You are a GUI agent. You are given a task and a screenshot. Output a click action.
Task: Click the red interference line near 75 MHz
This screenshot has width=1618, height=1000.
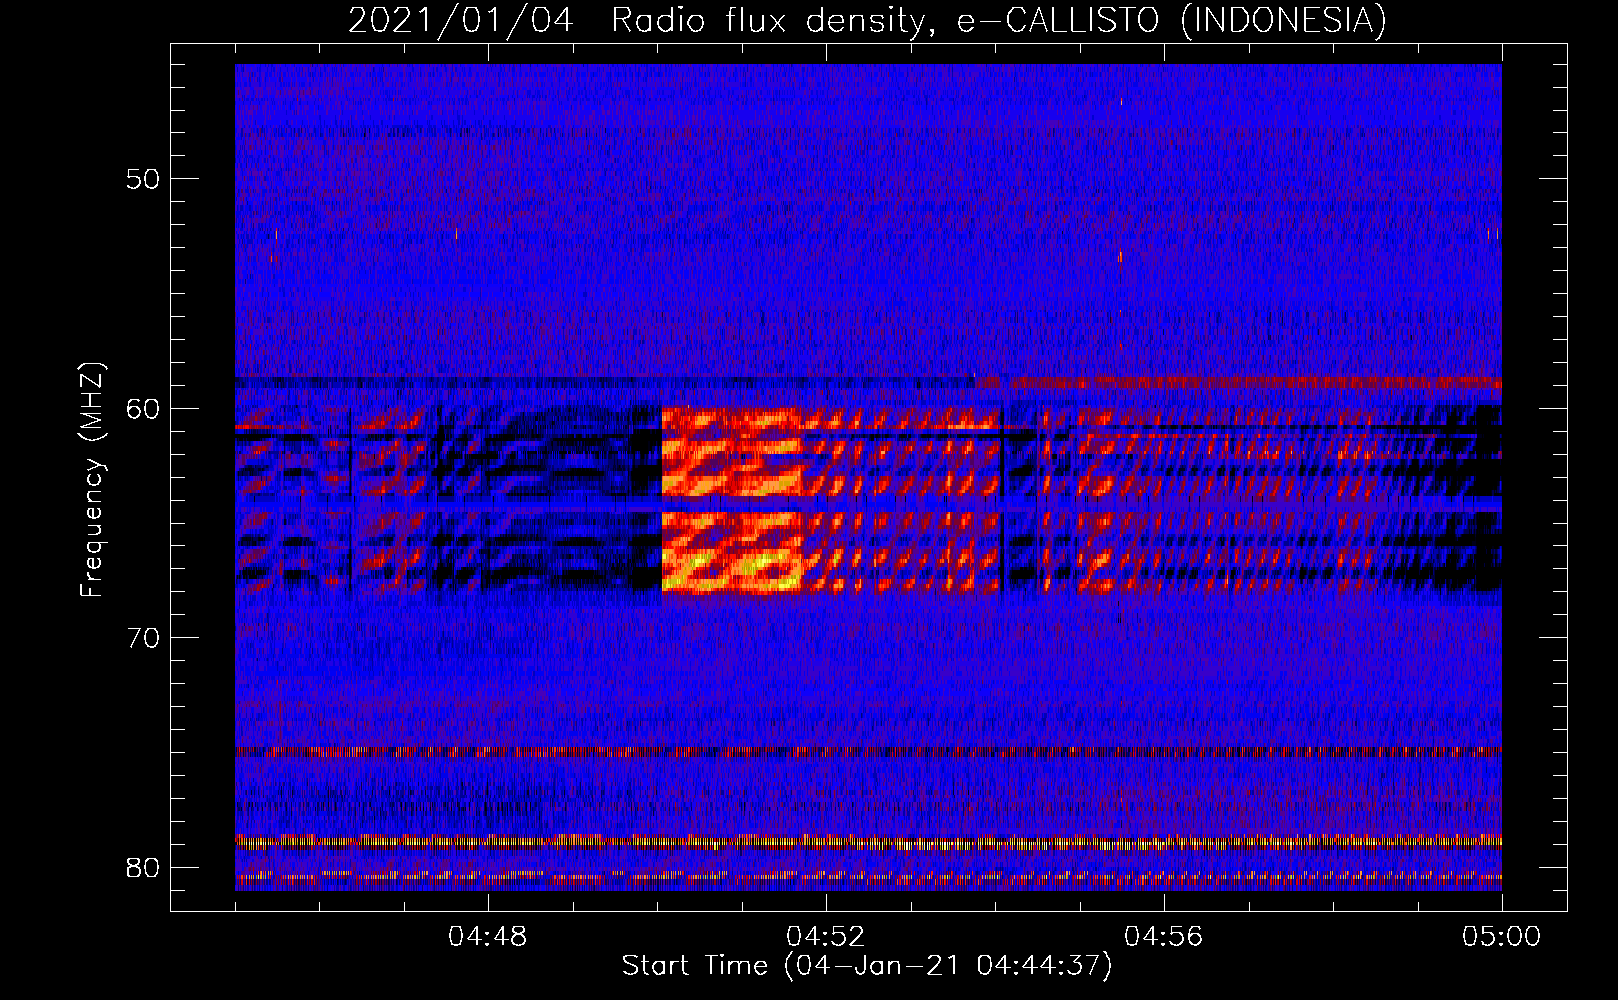(x=868, y=751)
